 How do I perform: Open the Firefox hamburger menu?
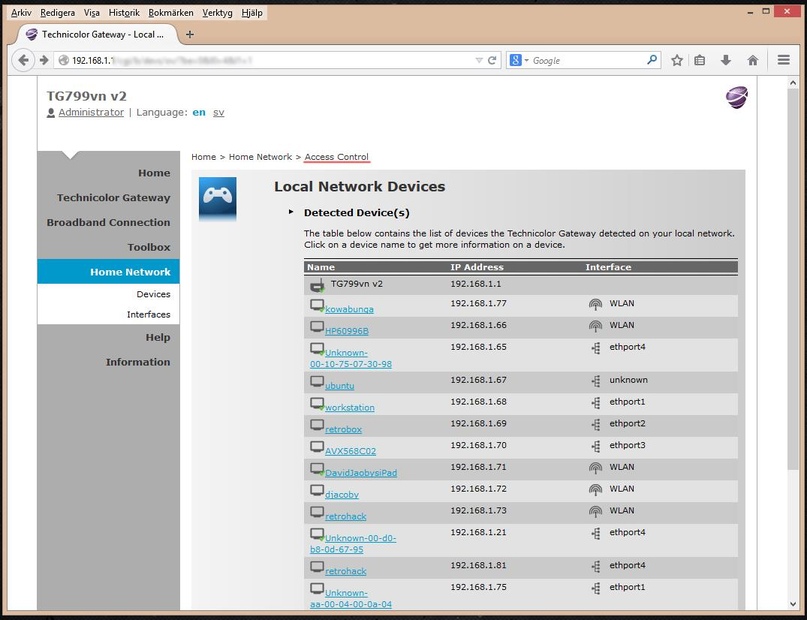[x=783, y=60]
